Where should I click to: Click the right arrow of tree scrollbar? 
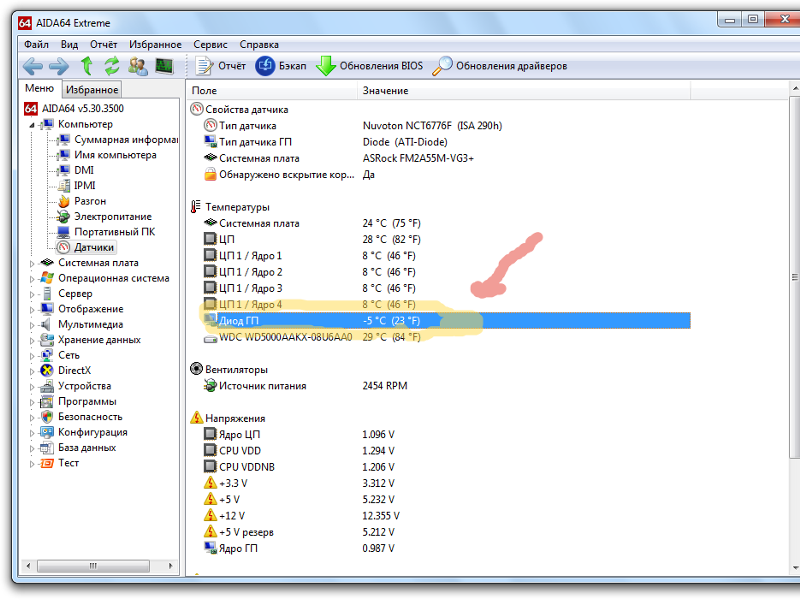170,566
